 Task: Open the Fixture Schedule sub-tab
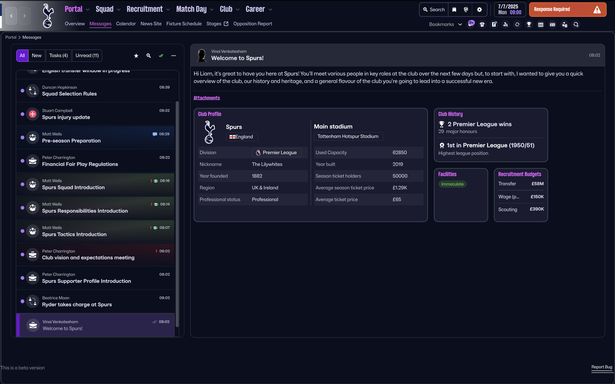pyautogui.click(x=184, y=24)
